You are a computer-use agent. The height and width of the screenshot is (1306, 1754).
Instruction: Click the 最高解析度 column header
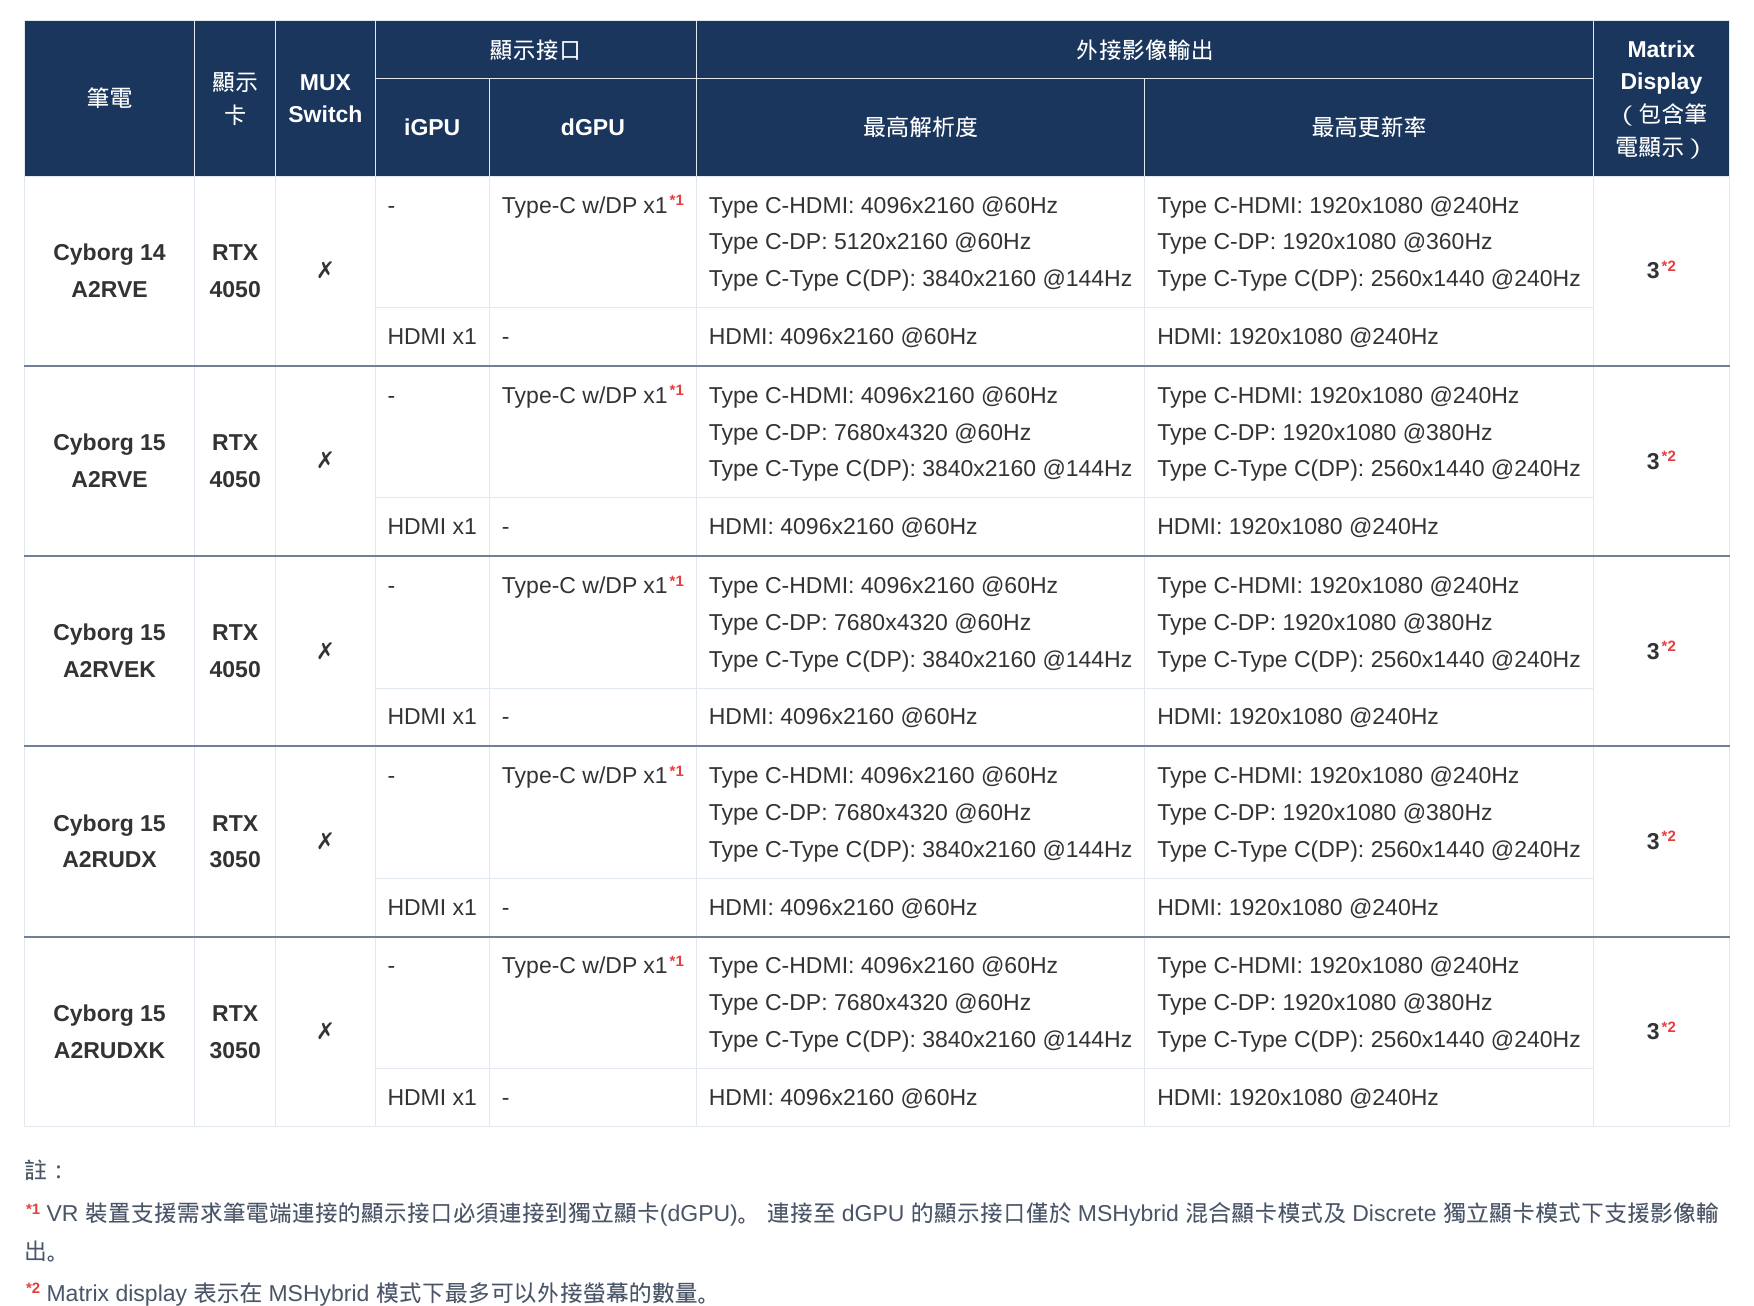920,127
